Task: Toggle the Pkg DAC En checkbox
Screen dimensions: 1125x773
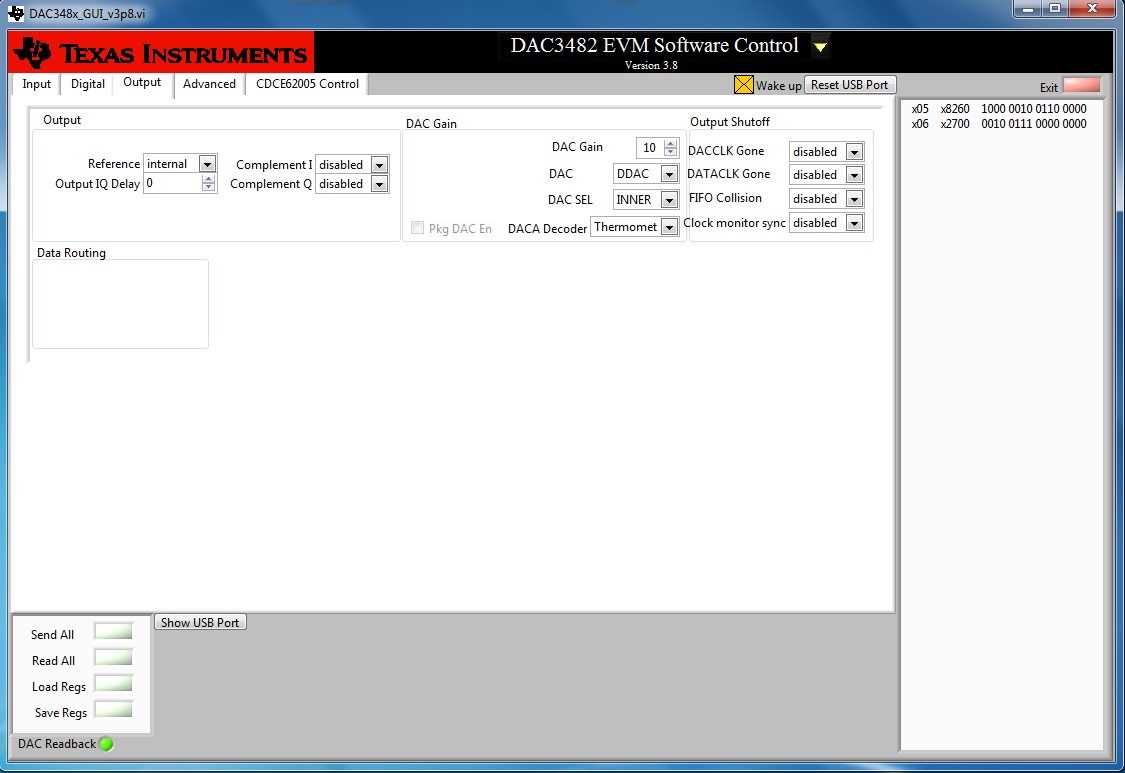Action: pos(417,227)
